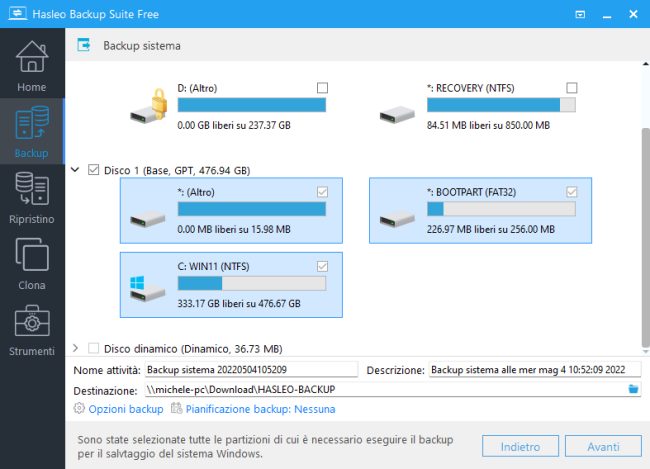Toggle the *: (Altro) 15.98 MB checkbox
Viewport: 650px width, 469px height.
tap(322, 192)
